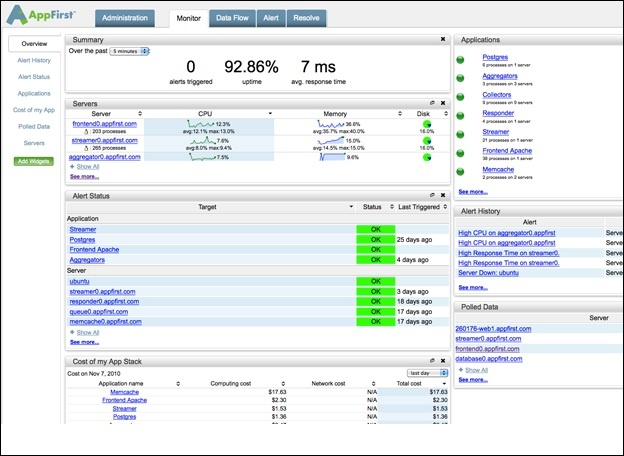Click the green status dot beside Streamer application
624x456 pixels.
point(460,134)
